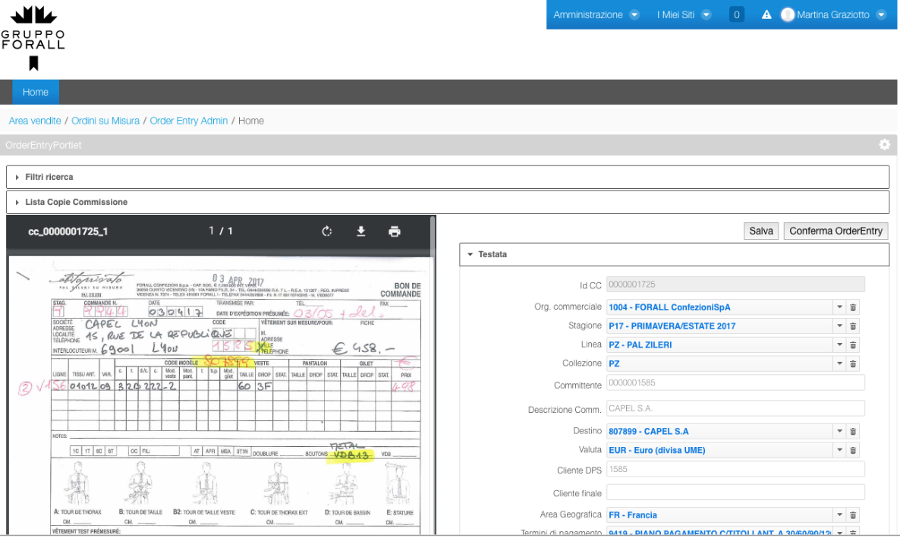
Task: Click the Salva button
Action: click(761, 231)
